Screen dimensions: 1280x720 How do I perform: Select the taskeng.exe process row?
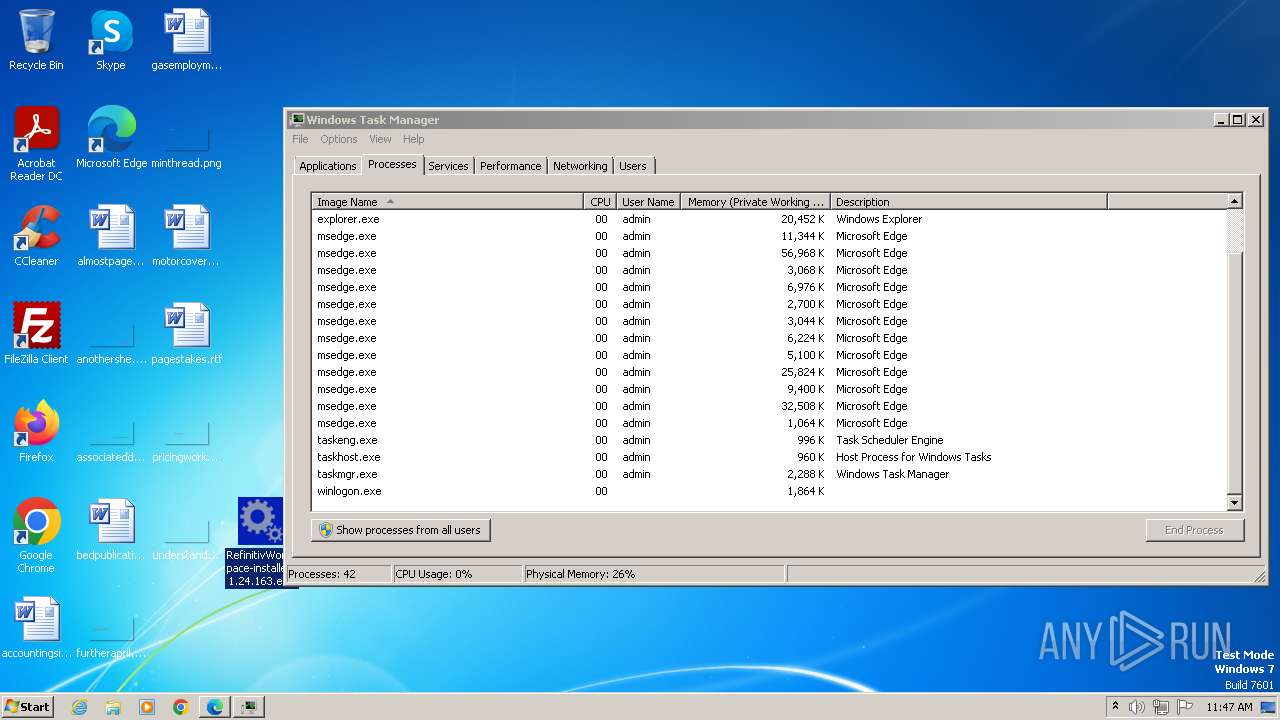click(x=768, y=440)
